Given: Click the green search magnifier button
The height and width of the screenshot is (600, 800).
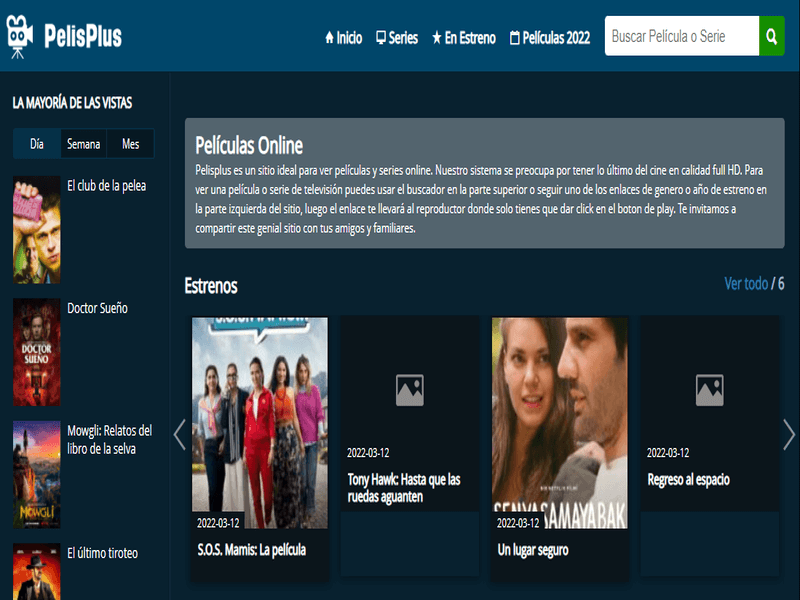Looking at the screenshot, I should pos(771,36).
